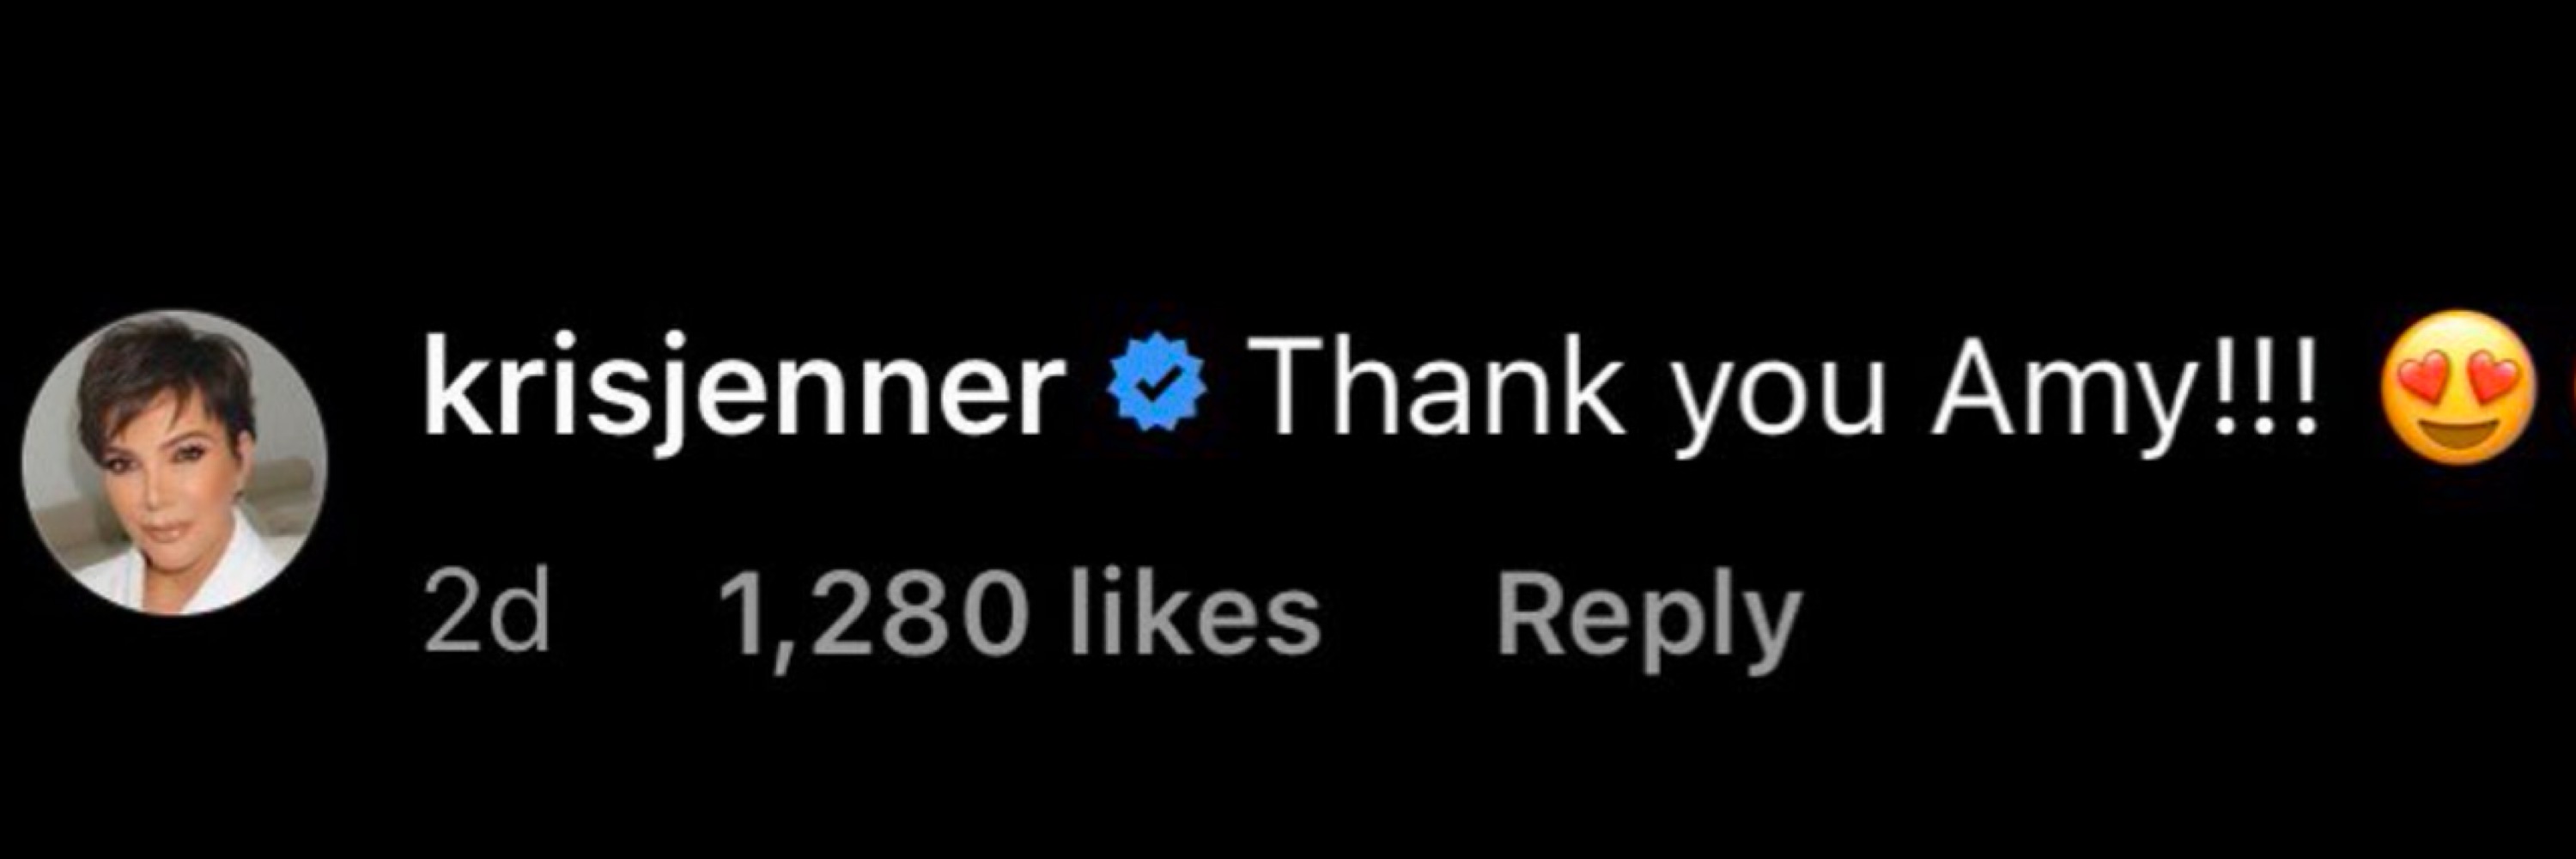Screen dimensions: 2576x859
Task: Open the krisjenner profile picture
Action: 175,462
